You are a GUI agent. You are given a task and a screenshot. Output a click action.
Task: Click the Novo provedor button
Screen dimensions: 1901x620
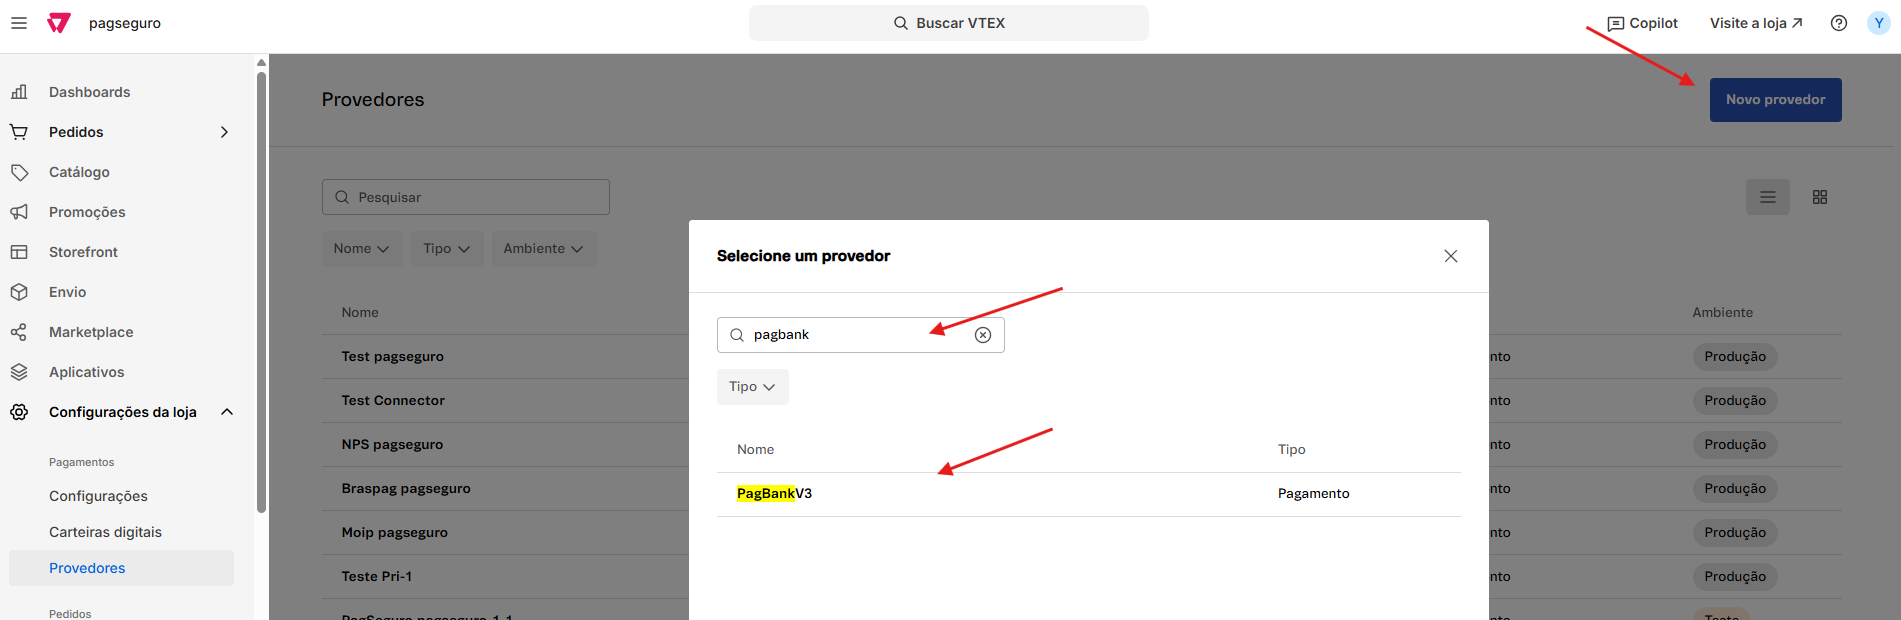pyautogui.click(x=1776, y=100)
